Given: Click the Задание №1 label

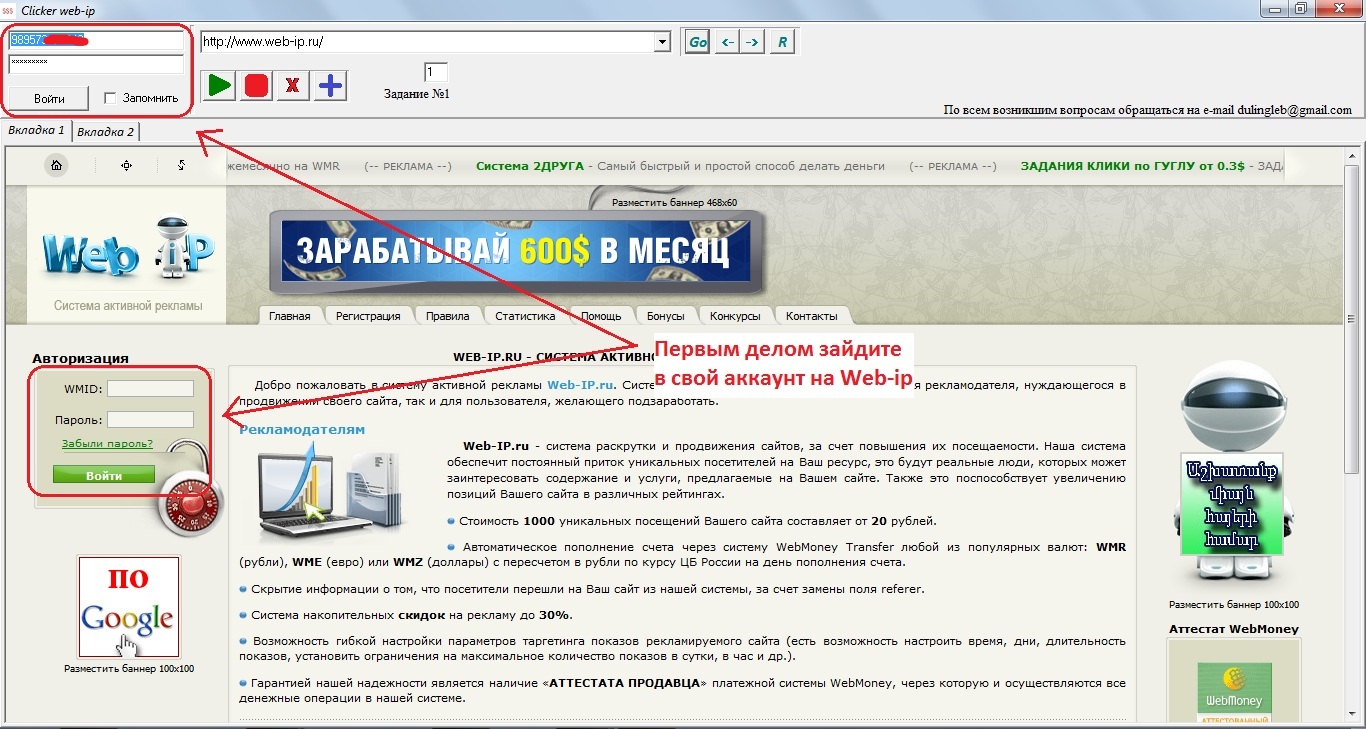Looking at the screenshot, I should tap(417, 94).
